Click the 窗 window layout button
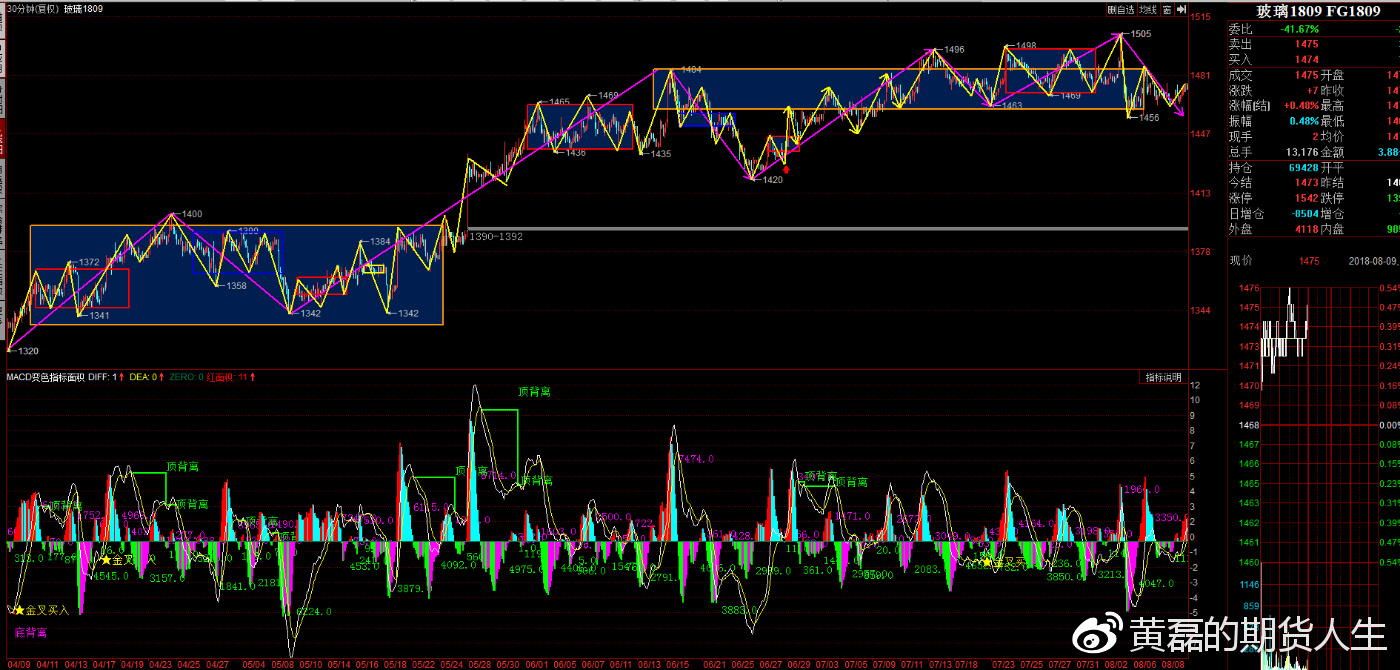The width and height of the screenshot is (1400, 670). [x=1167, y=9]
